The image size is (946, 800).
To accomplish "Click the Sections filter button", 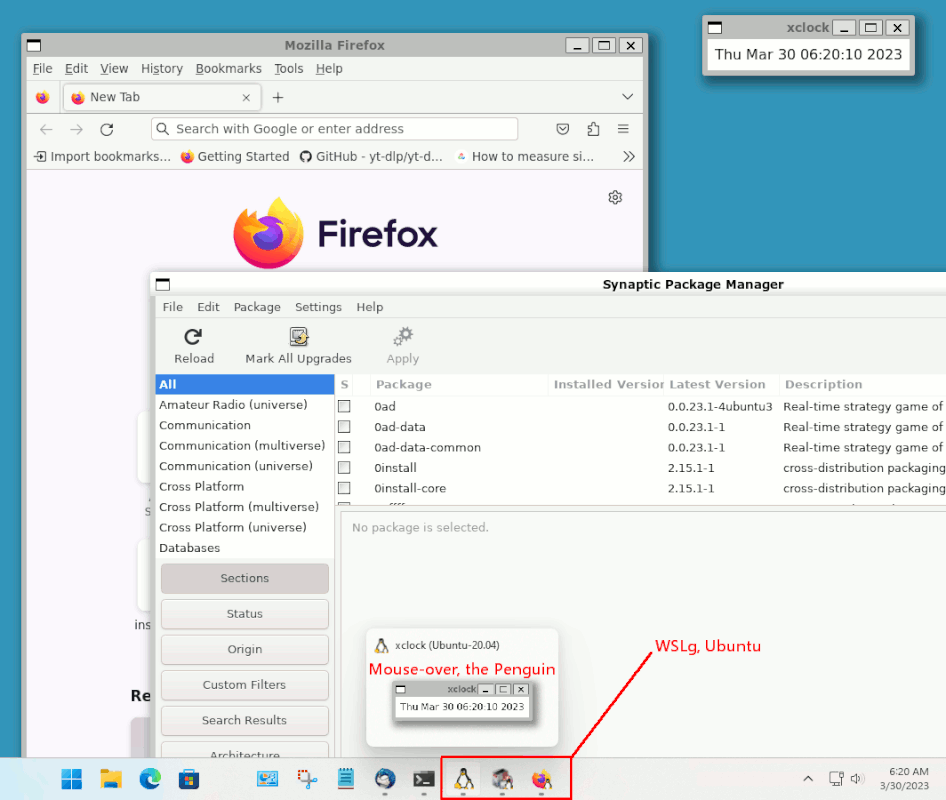I will [x=244, y=578].
